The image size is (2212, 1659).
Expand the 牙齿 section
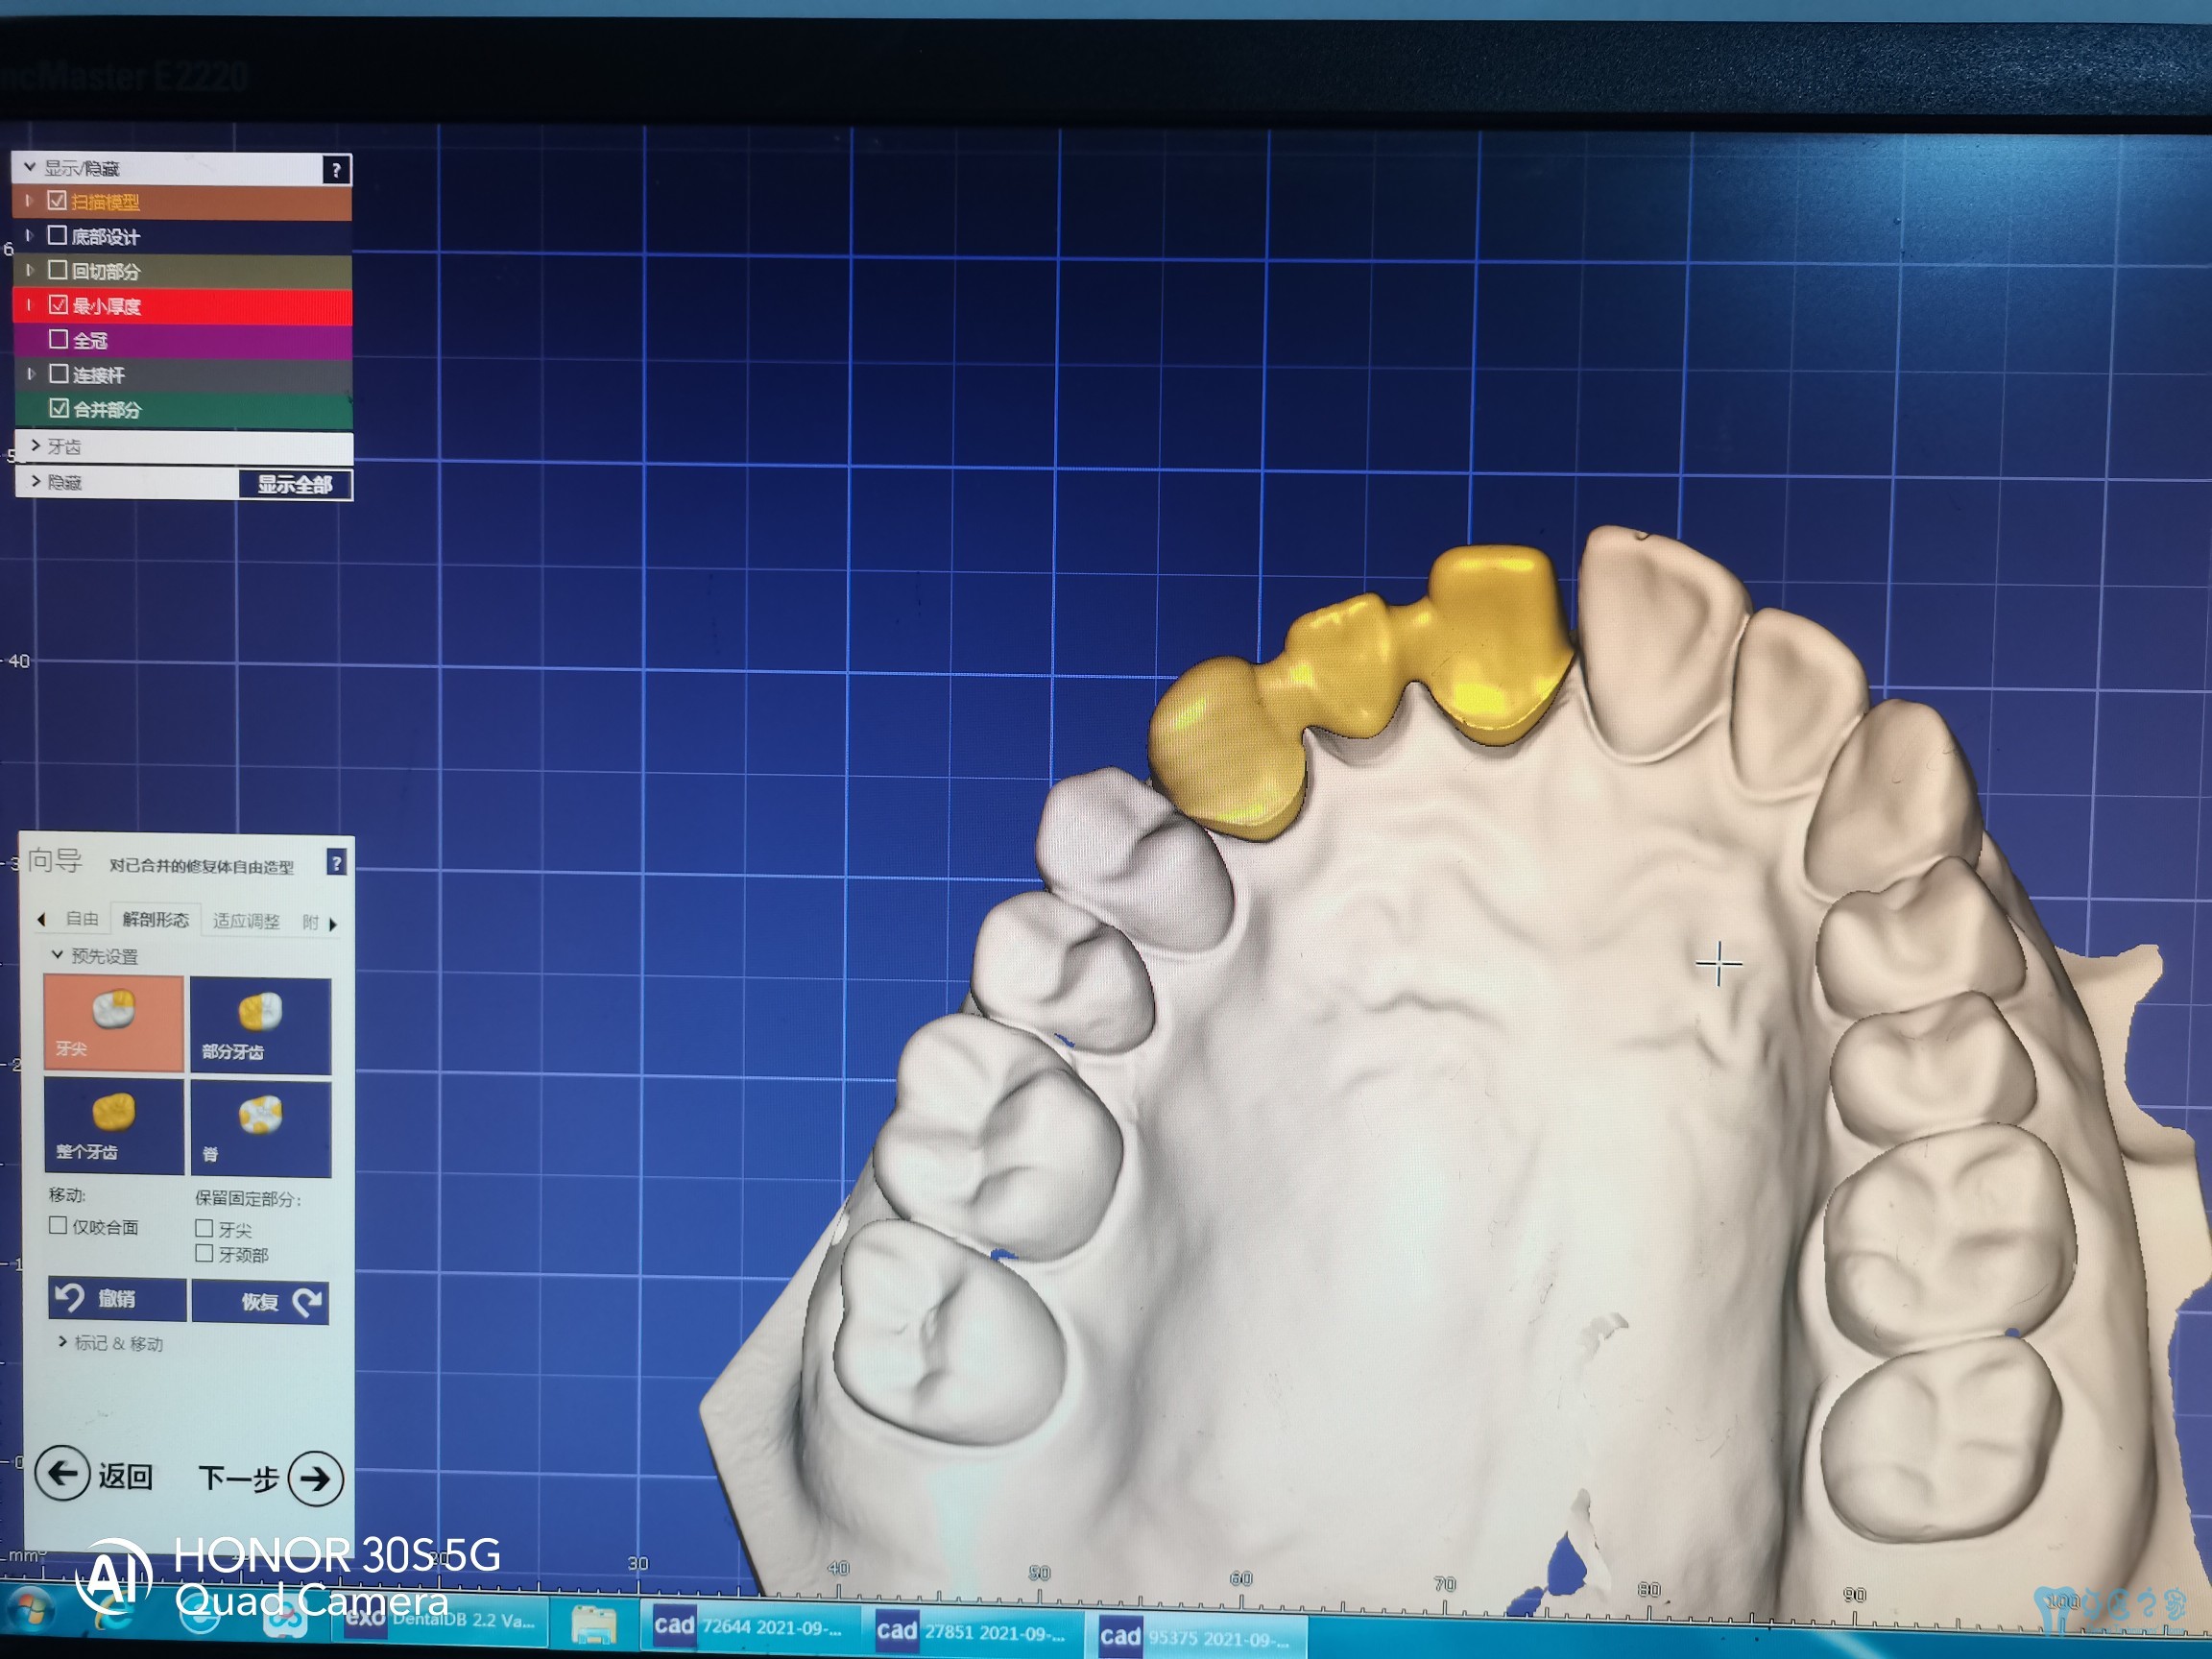tap(37, 446)
